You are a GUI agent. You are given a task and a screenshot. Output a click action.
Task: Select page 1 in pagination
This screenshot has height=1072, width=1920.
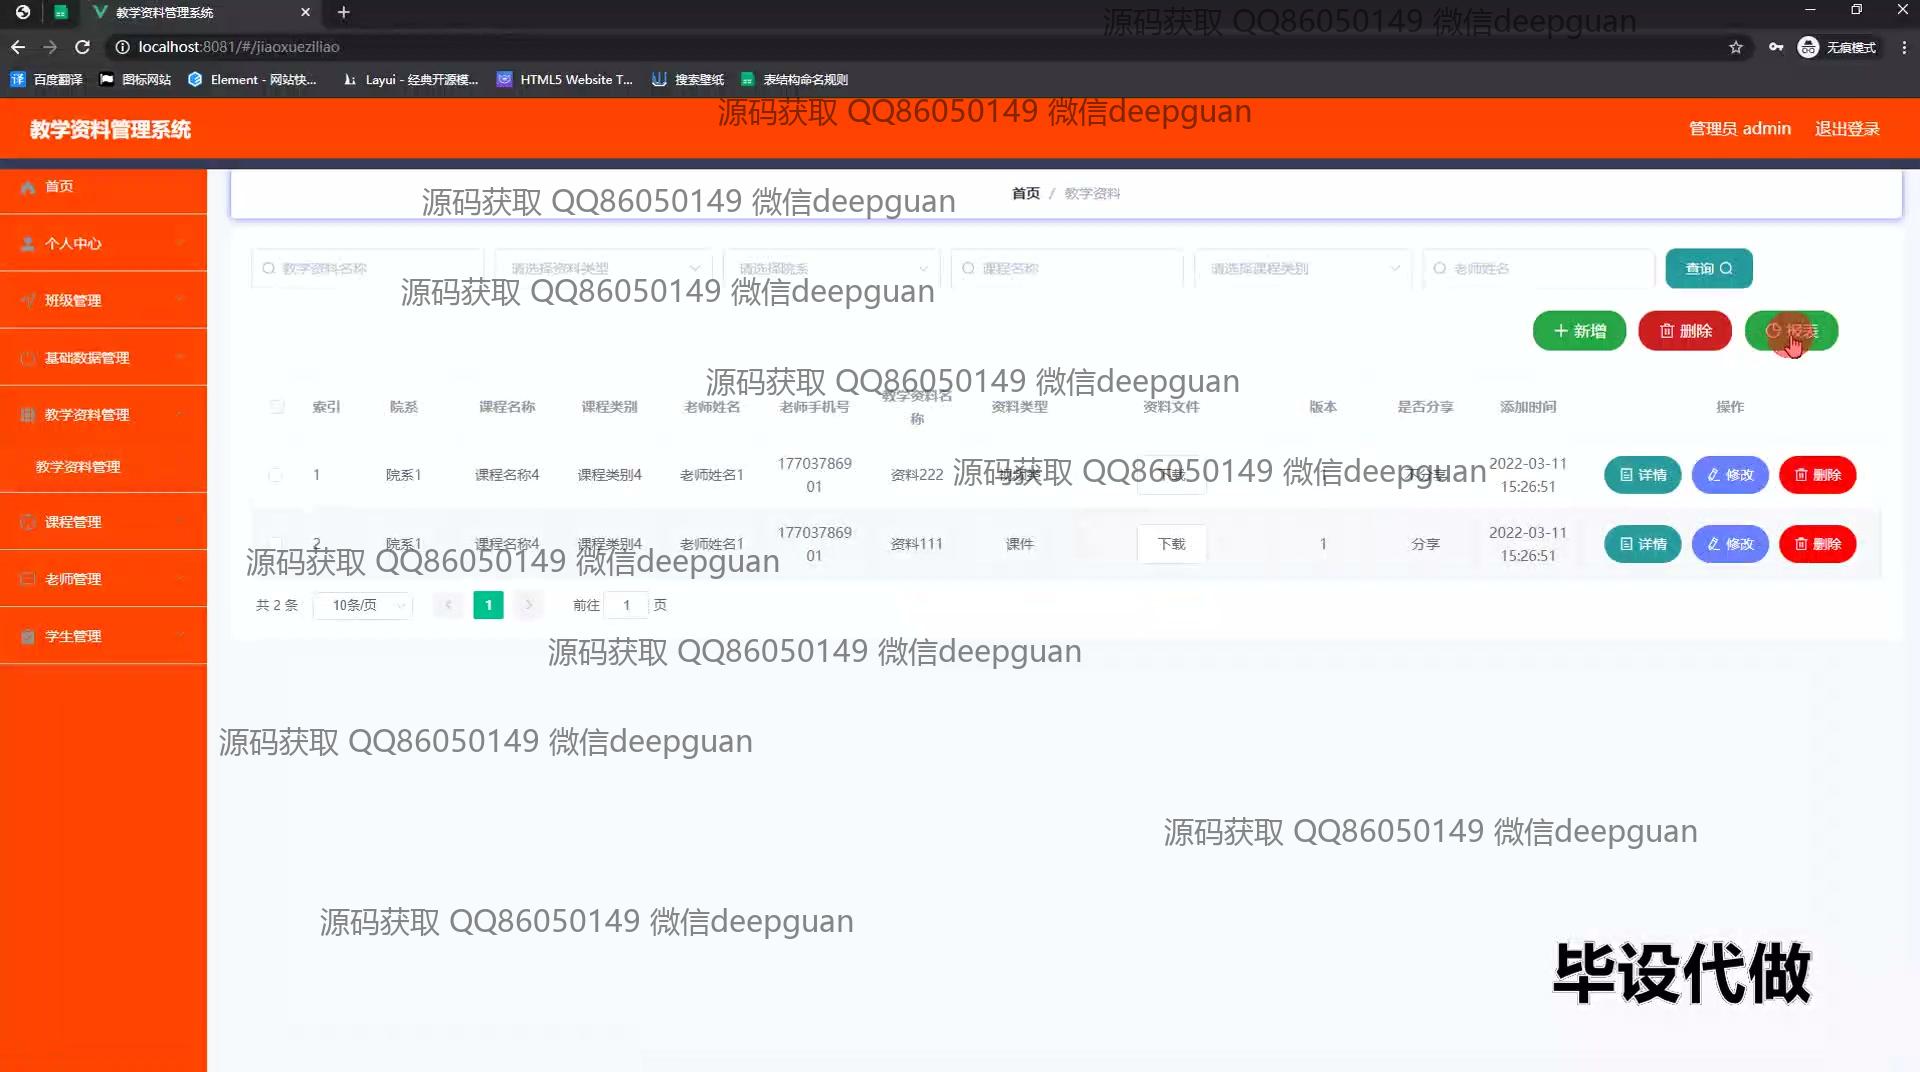point(488,605)
